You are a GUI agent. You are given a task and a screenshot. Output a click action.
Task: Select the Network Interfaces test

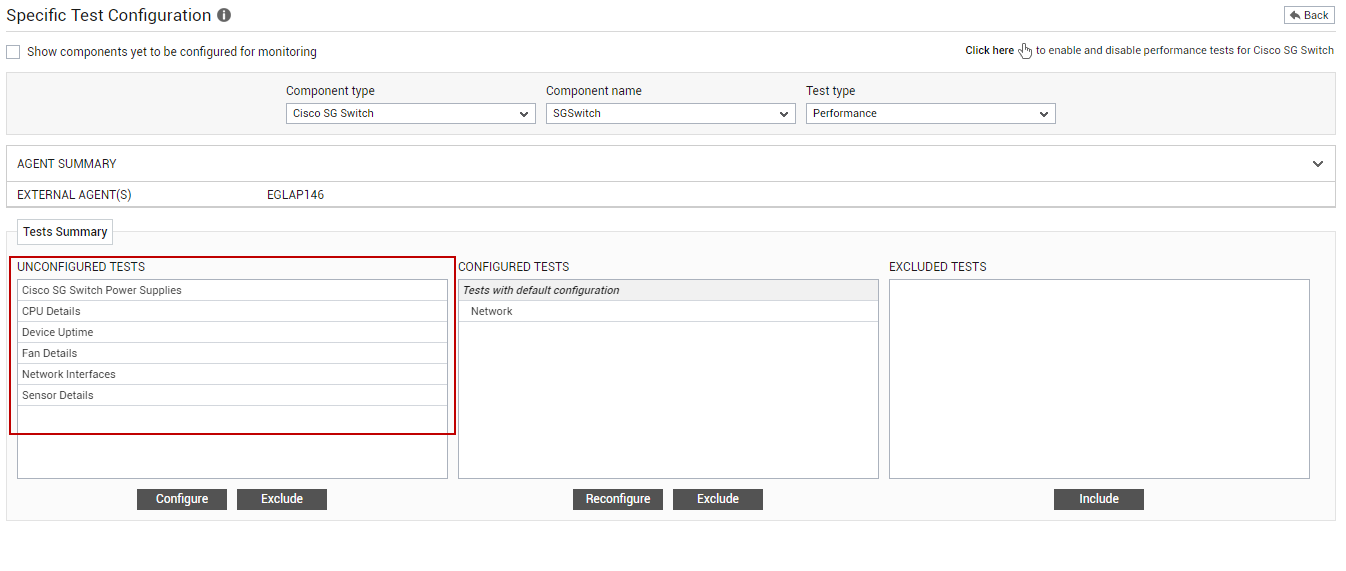(x=232, y=375)
